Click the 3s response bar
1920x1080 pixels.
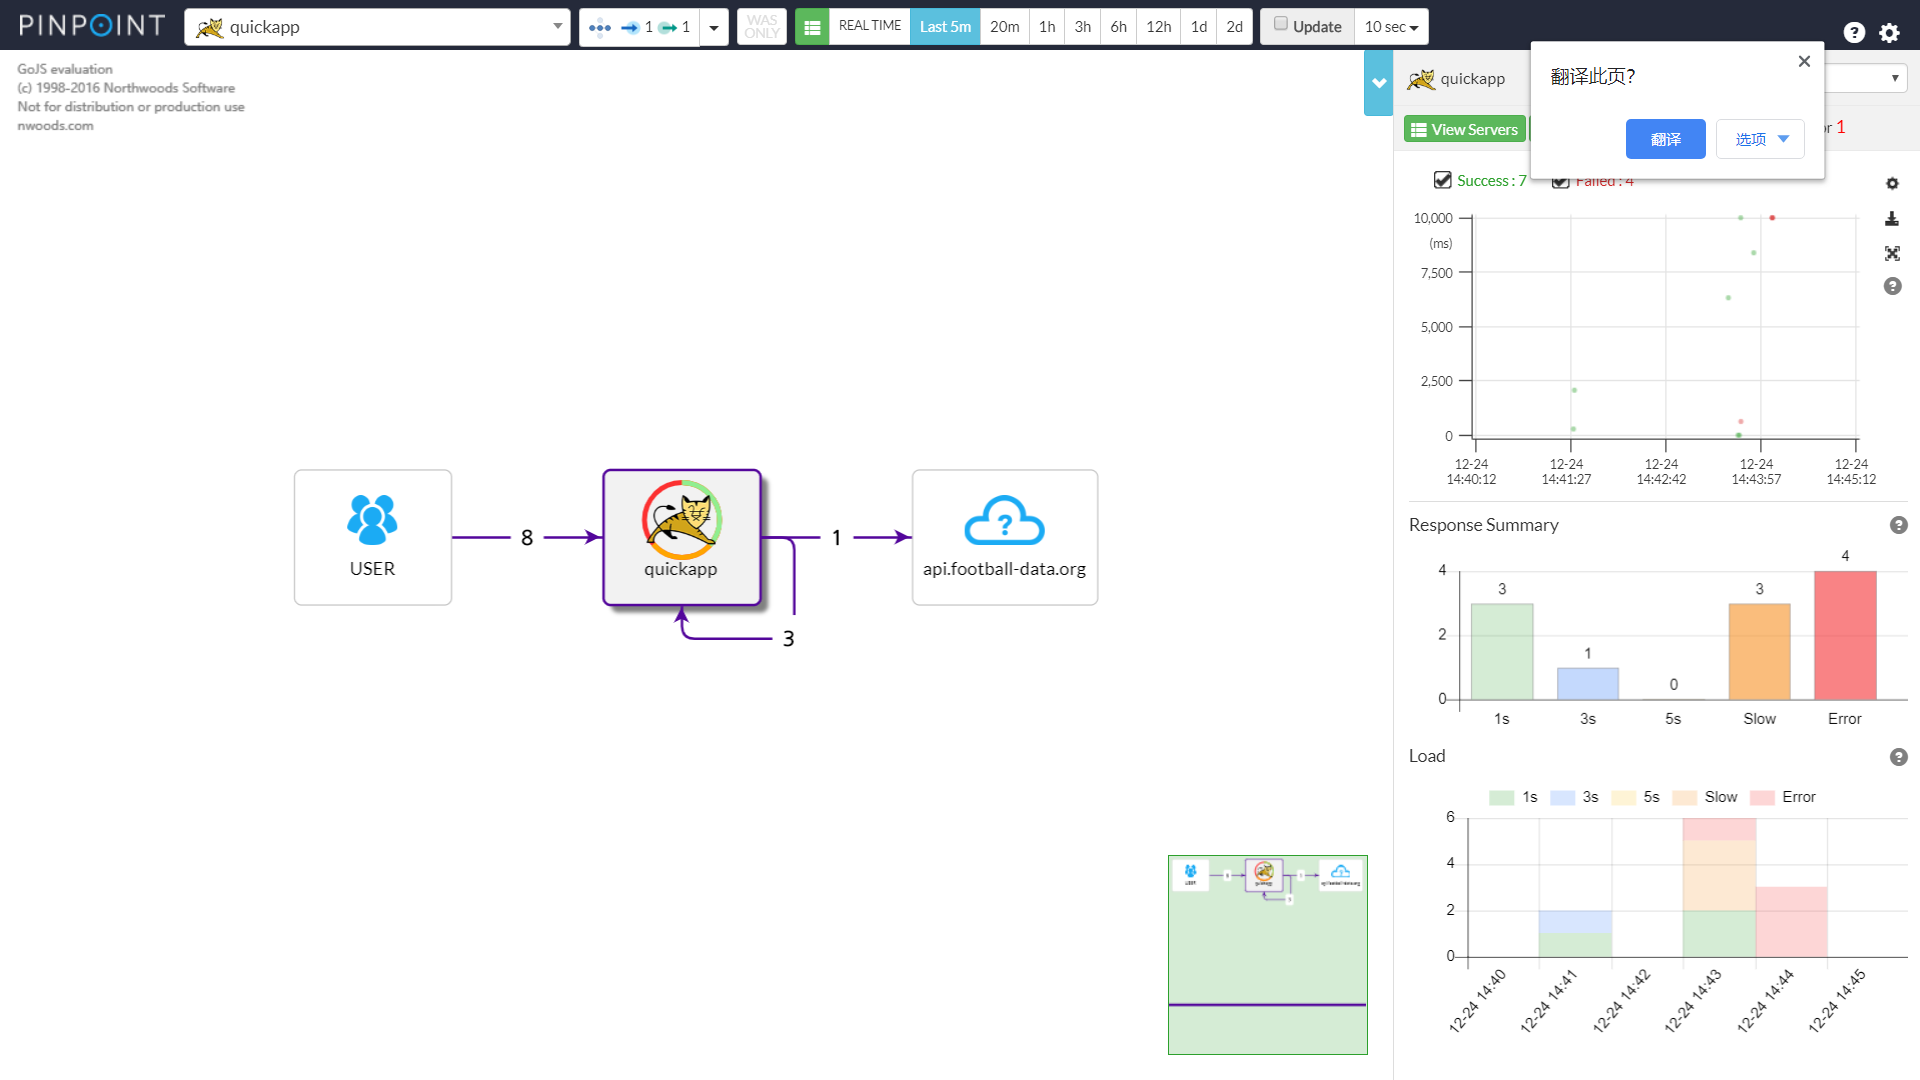(1588, 683)
